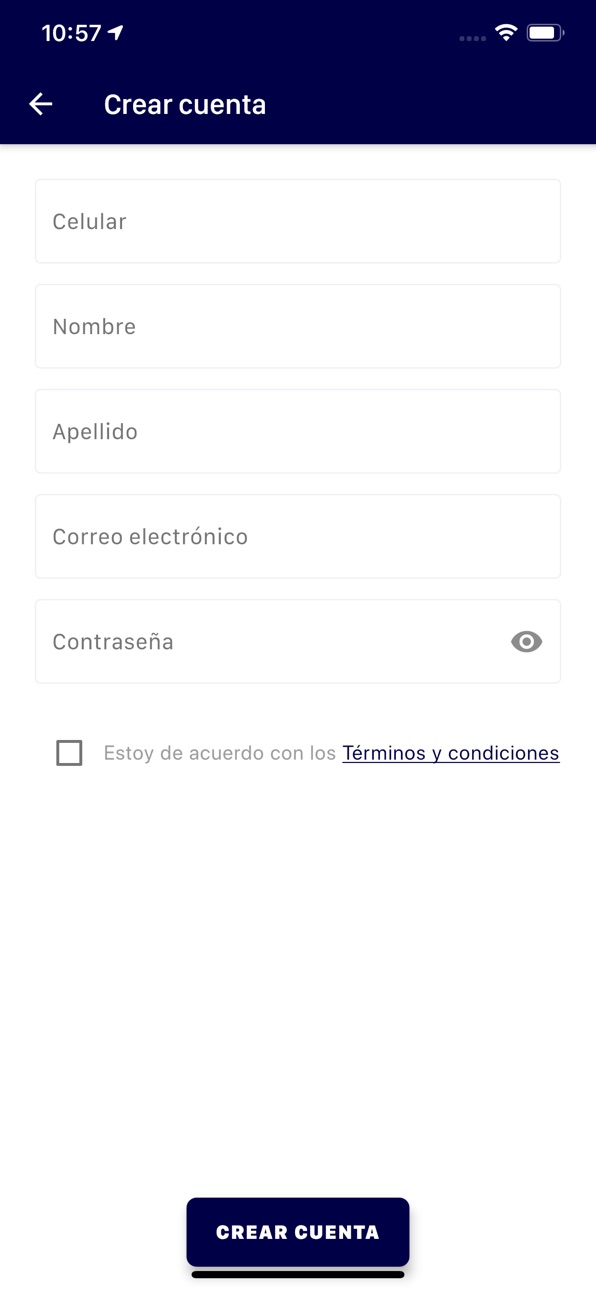Tap the battery indicator icon
The height and width of the screenshot is (1290, 596).
pyautogui.click(x=546, y=33)
